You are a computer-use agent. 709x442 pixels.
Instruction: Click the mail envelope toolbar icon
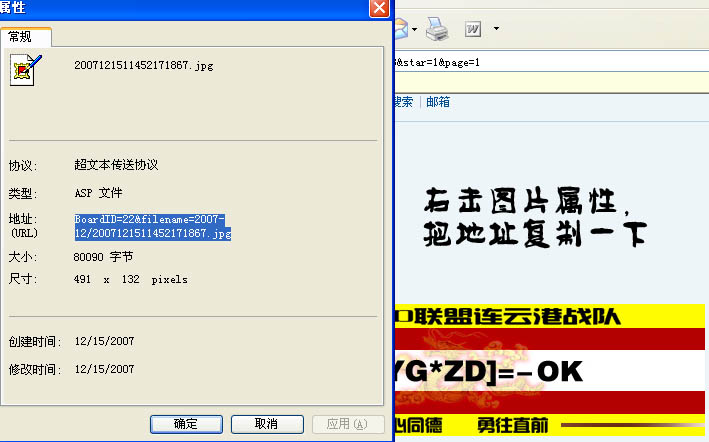coord(400,28)
